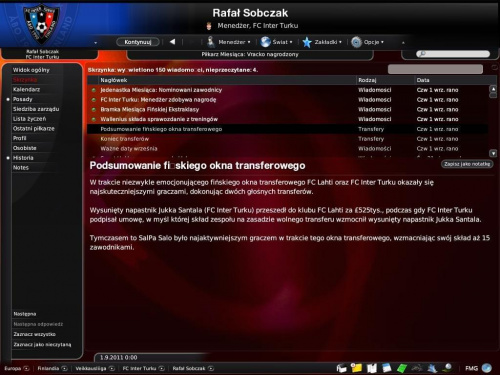This screenshot has height=375, width=500.
Task: Click the FMG globe icon
Action: point(487,368)
